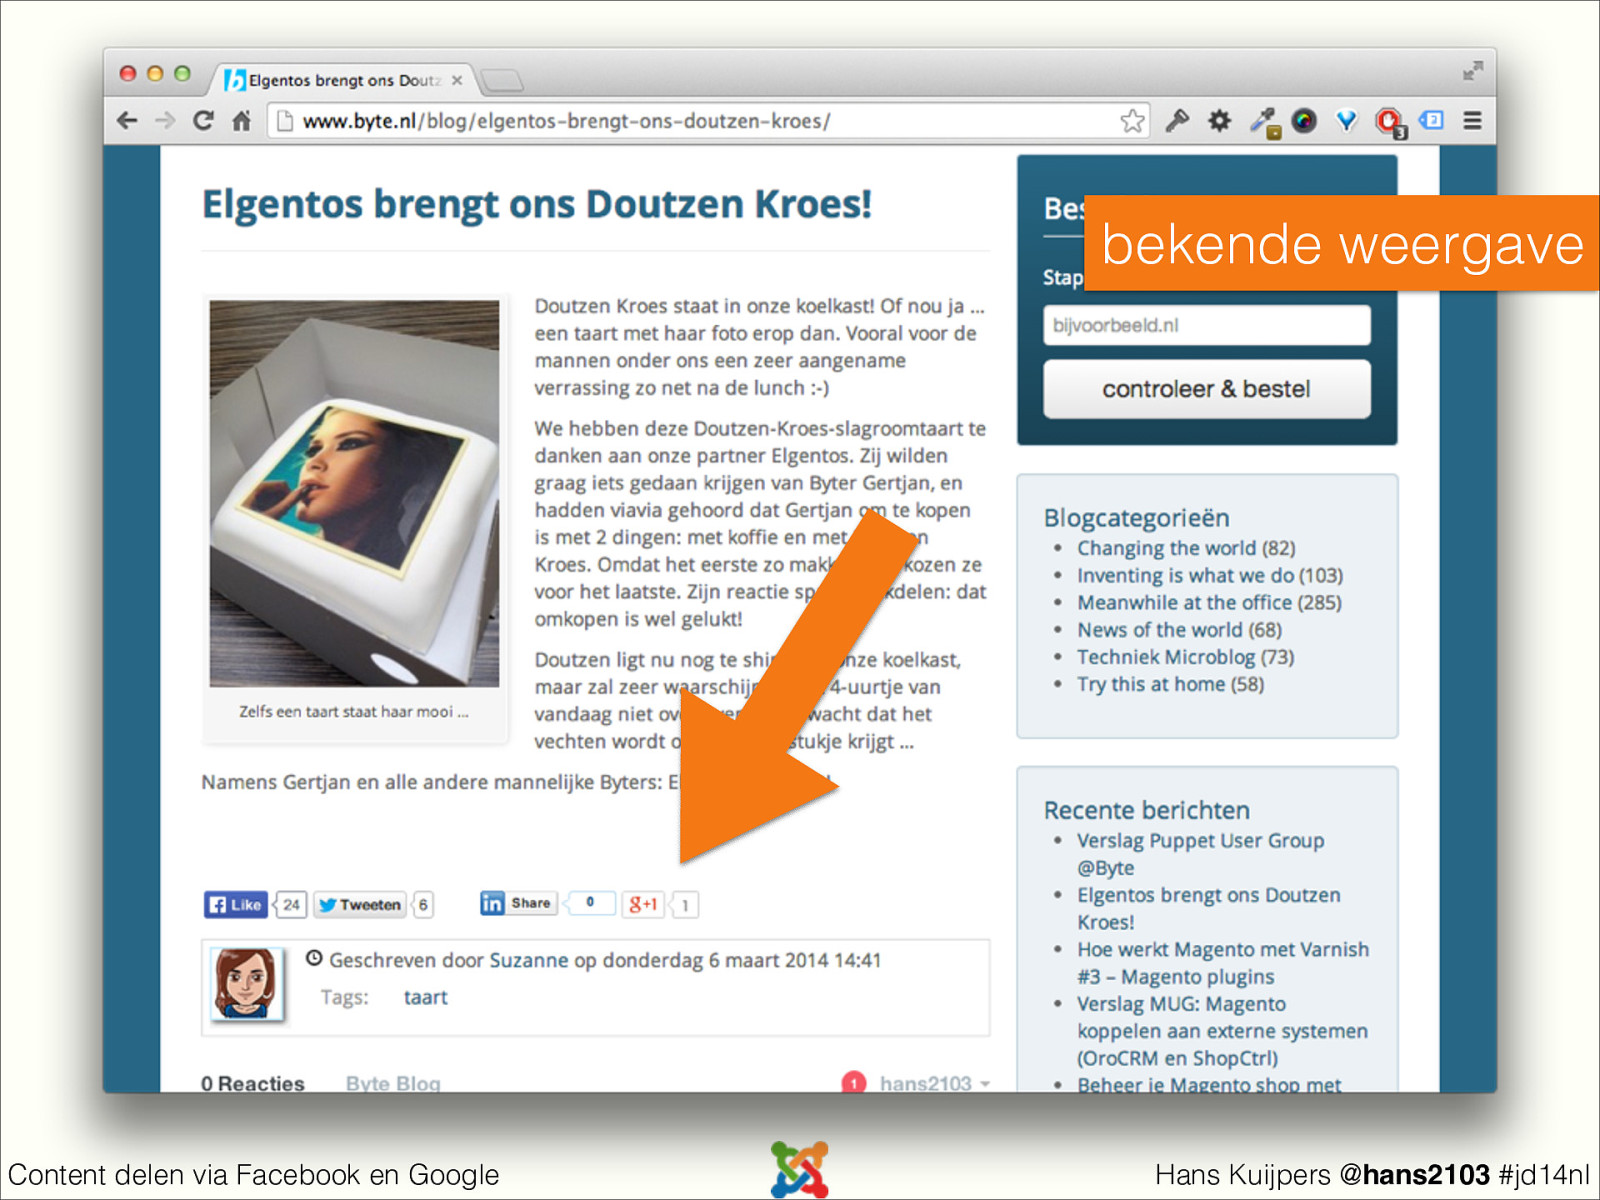Screen dimensions: 1600x1200
Task: Open Hoe werkt Magento met Varnish #3 post
Action: click(1222, 963)
